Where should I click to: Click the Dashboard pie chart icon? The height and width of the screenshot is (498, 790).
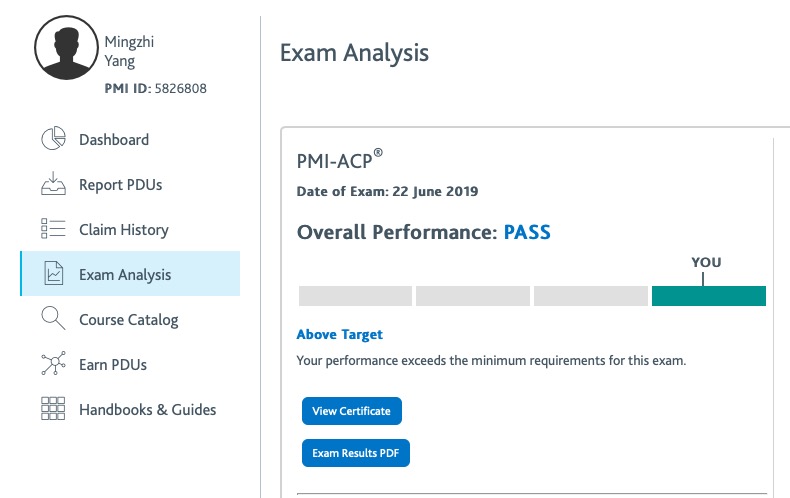[53, 139]
